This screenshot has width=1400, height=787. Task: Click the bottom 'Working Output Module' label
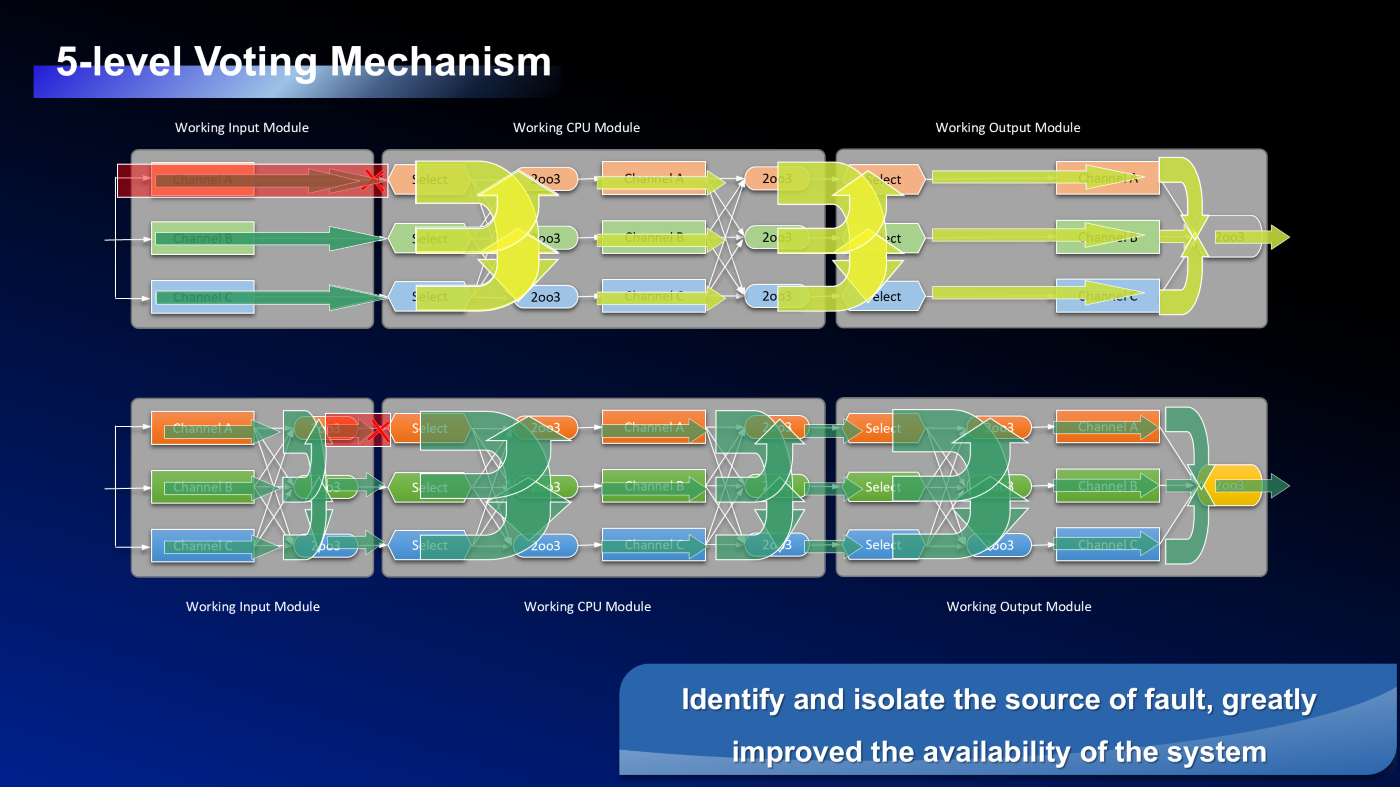tap(1018, 607)
